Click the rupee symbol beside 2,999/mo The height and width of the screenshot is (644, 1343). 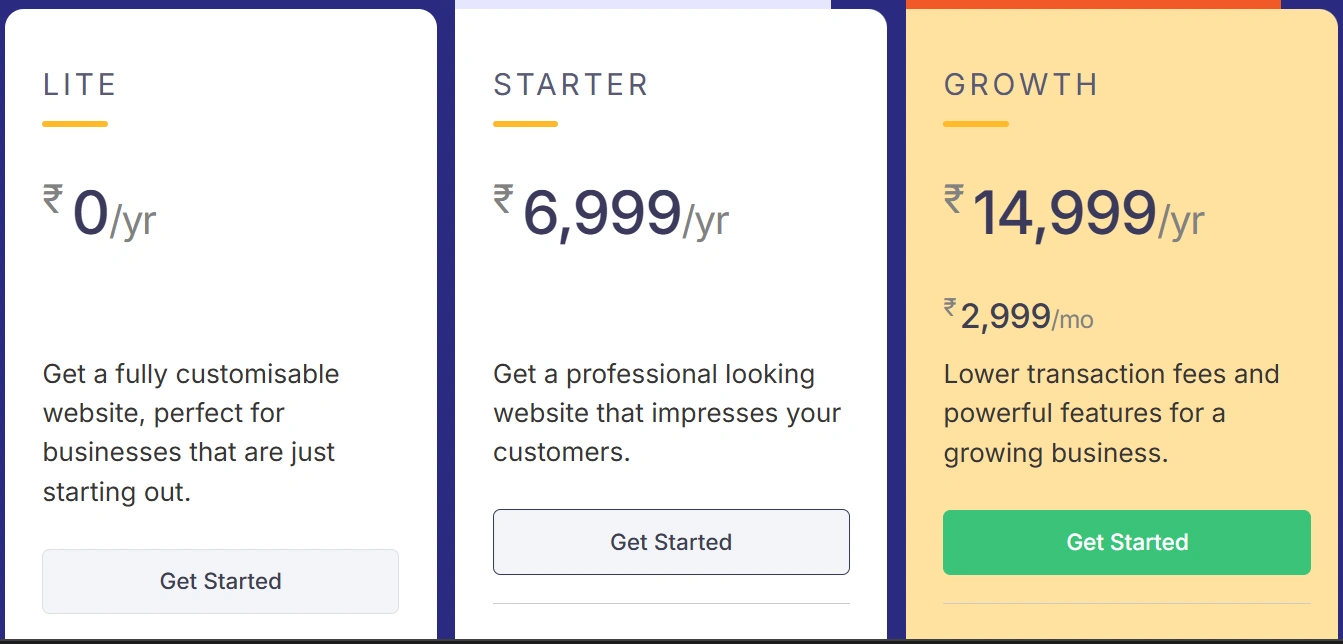point(950,308)
